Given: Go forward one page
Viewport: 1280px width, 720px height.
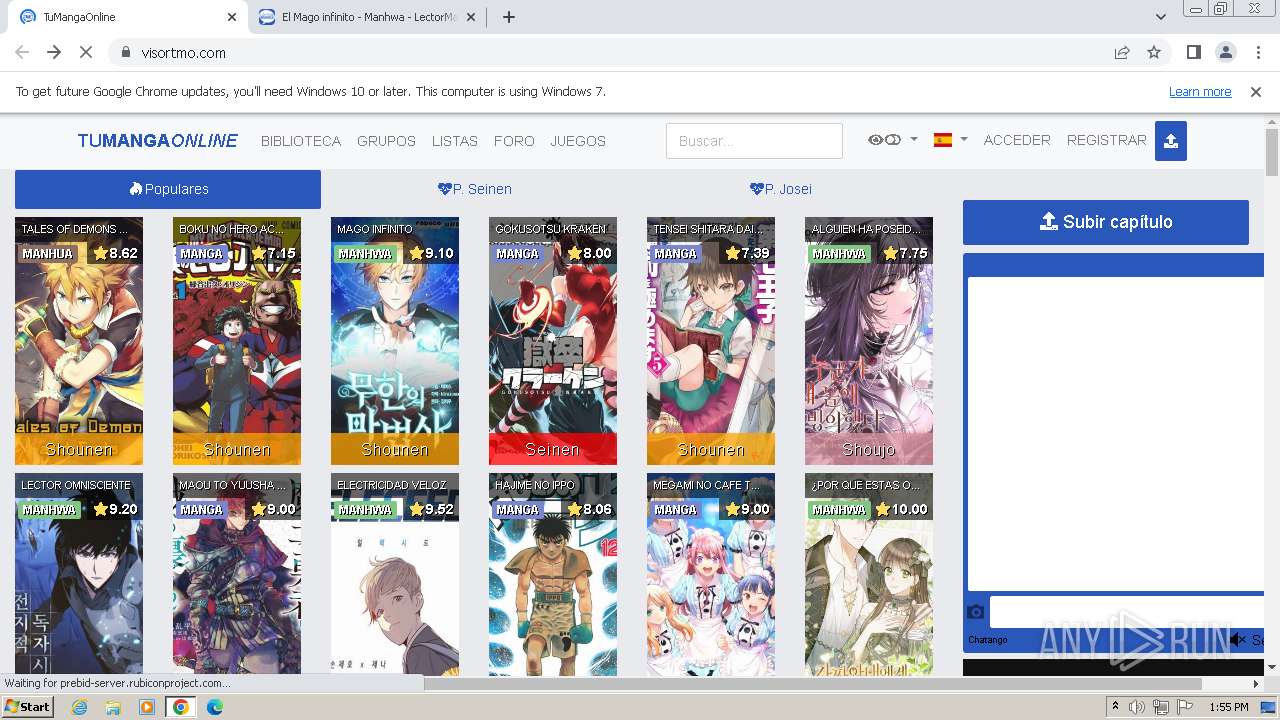Looking at the screenshot, I should (54, 52).
